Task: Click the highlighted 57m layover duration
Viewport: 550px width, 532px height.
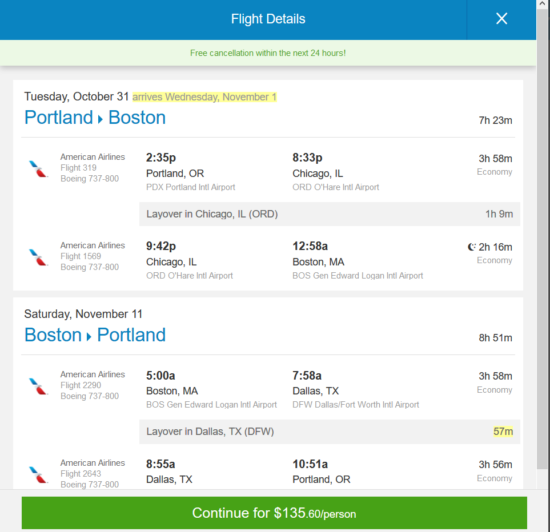Action: pyautogui.click(x=503, y=431)
